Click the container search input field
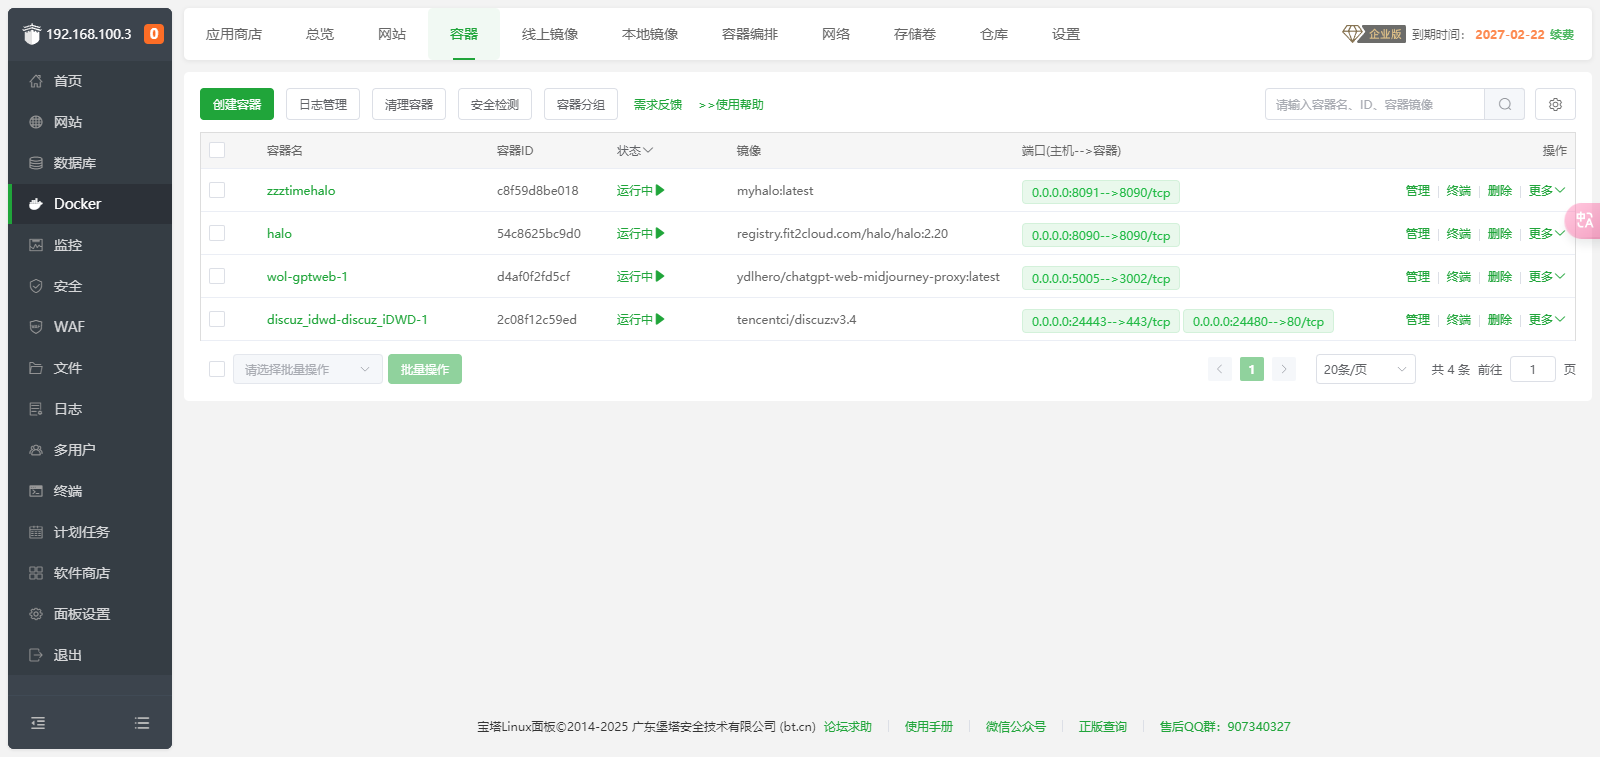1600x757 pixels. [x=1374, y=104]
